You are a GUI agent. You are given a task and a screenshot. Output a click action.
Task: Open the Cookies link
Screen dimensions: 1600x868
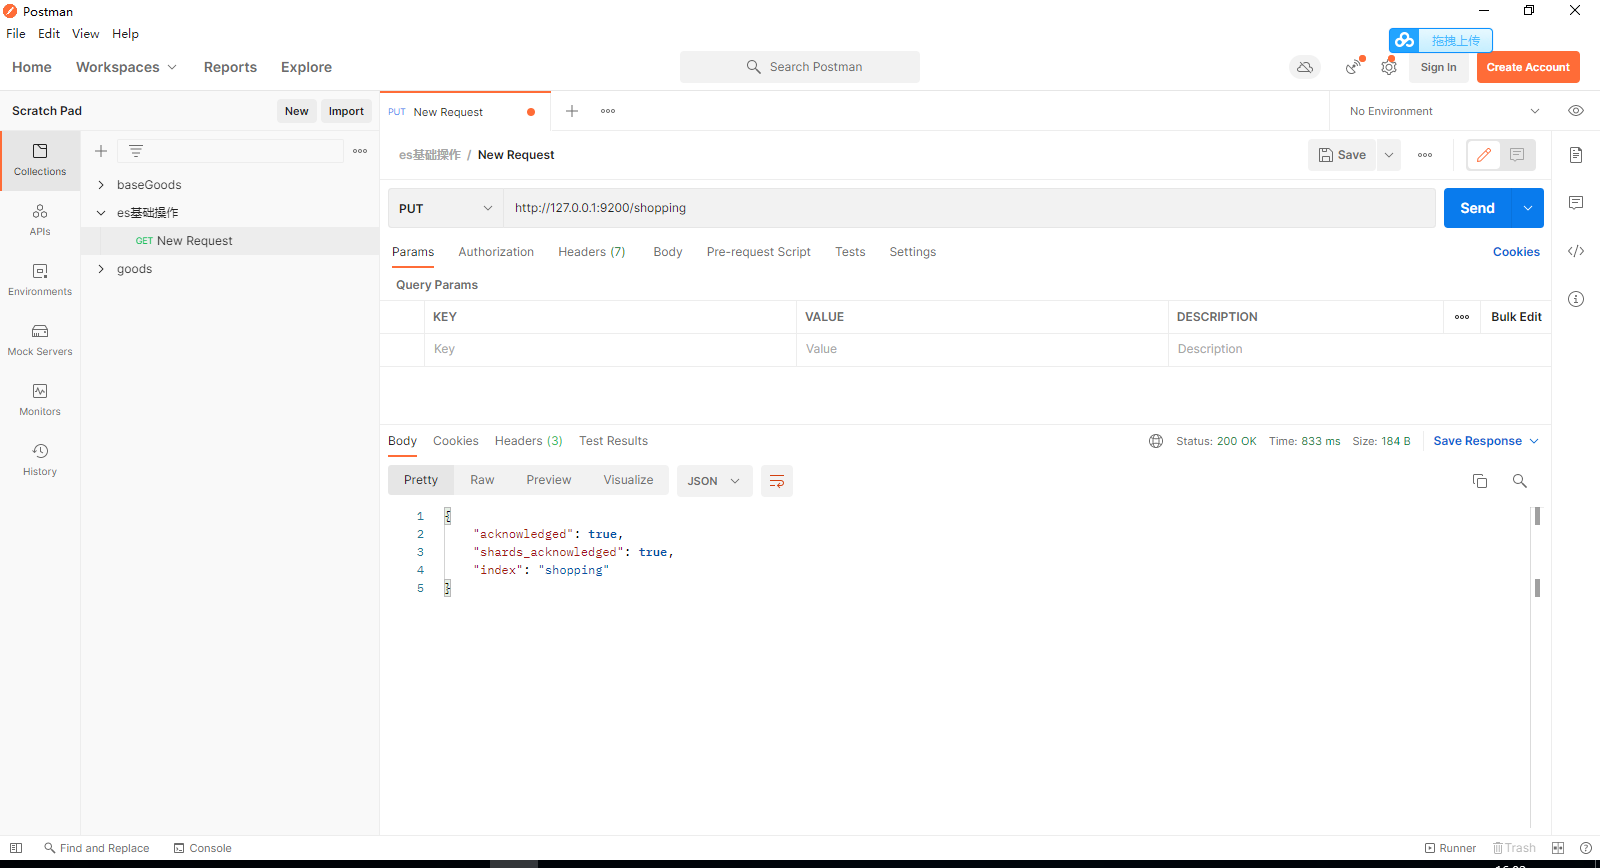(1516, 252)
